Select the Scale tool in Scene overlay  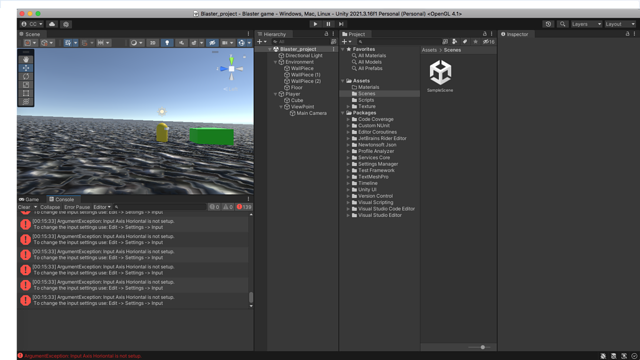[x=26, y=85]
